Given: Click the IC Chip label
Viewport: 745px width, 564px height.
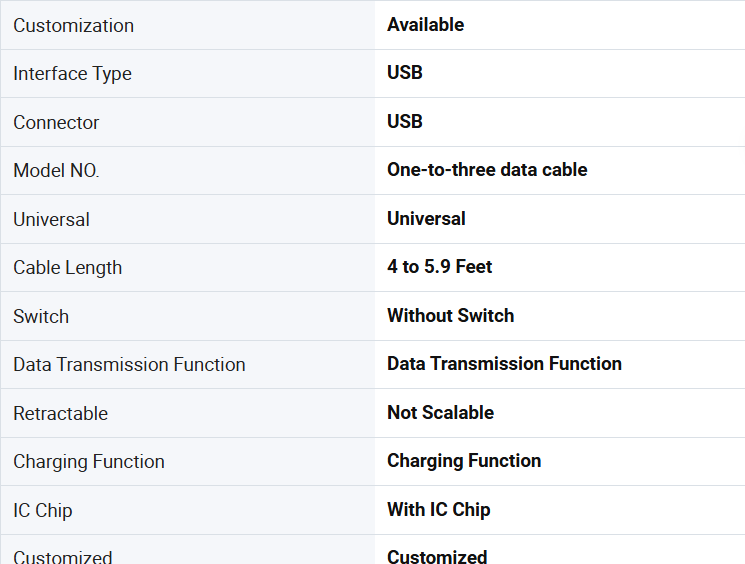Looking at the screenshot, I should (x=43, y=511).
